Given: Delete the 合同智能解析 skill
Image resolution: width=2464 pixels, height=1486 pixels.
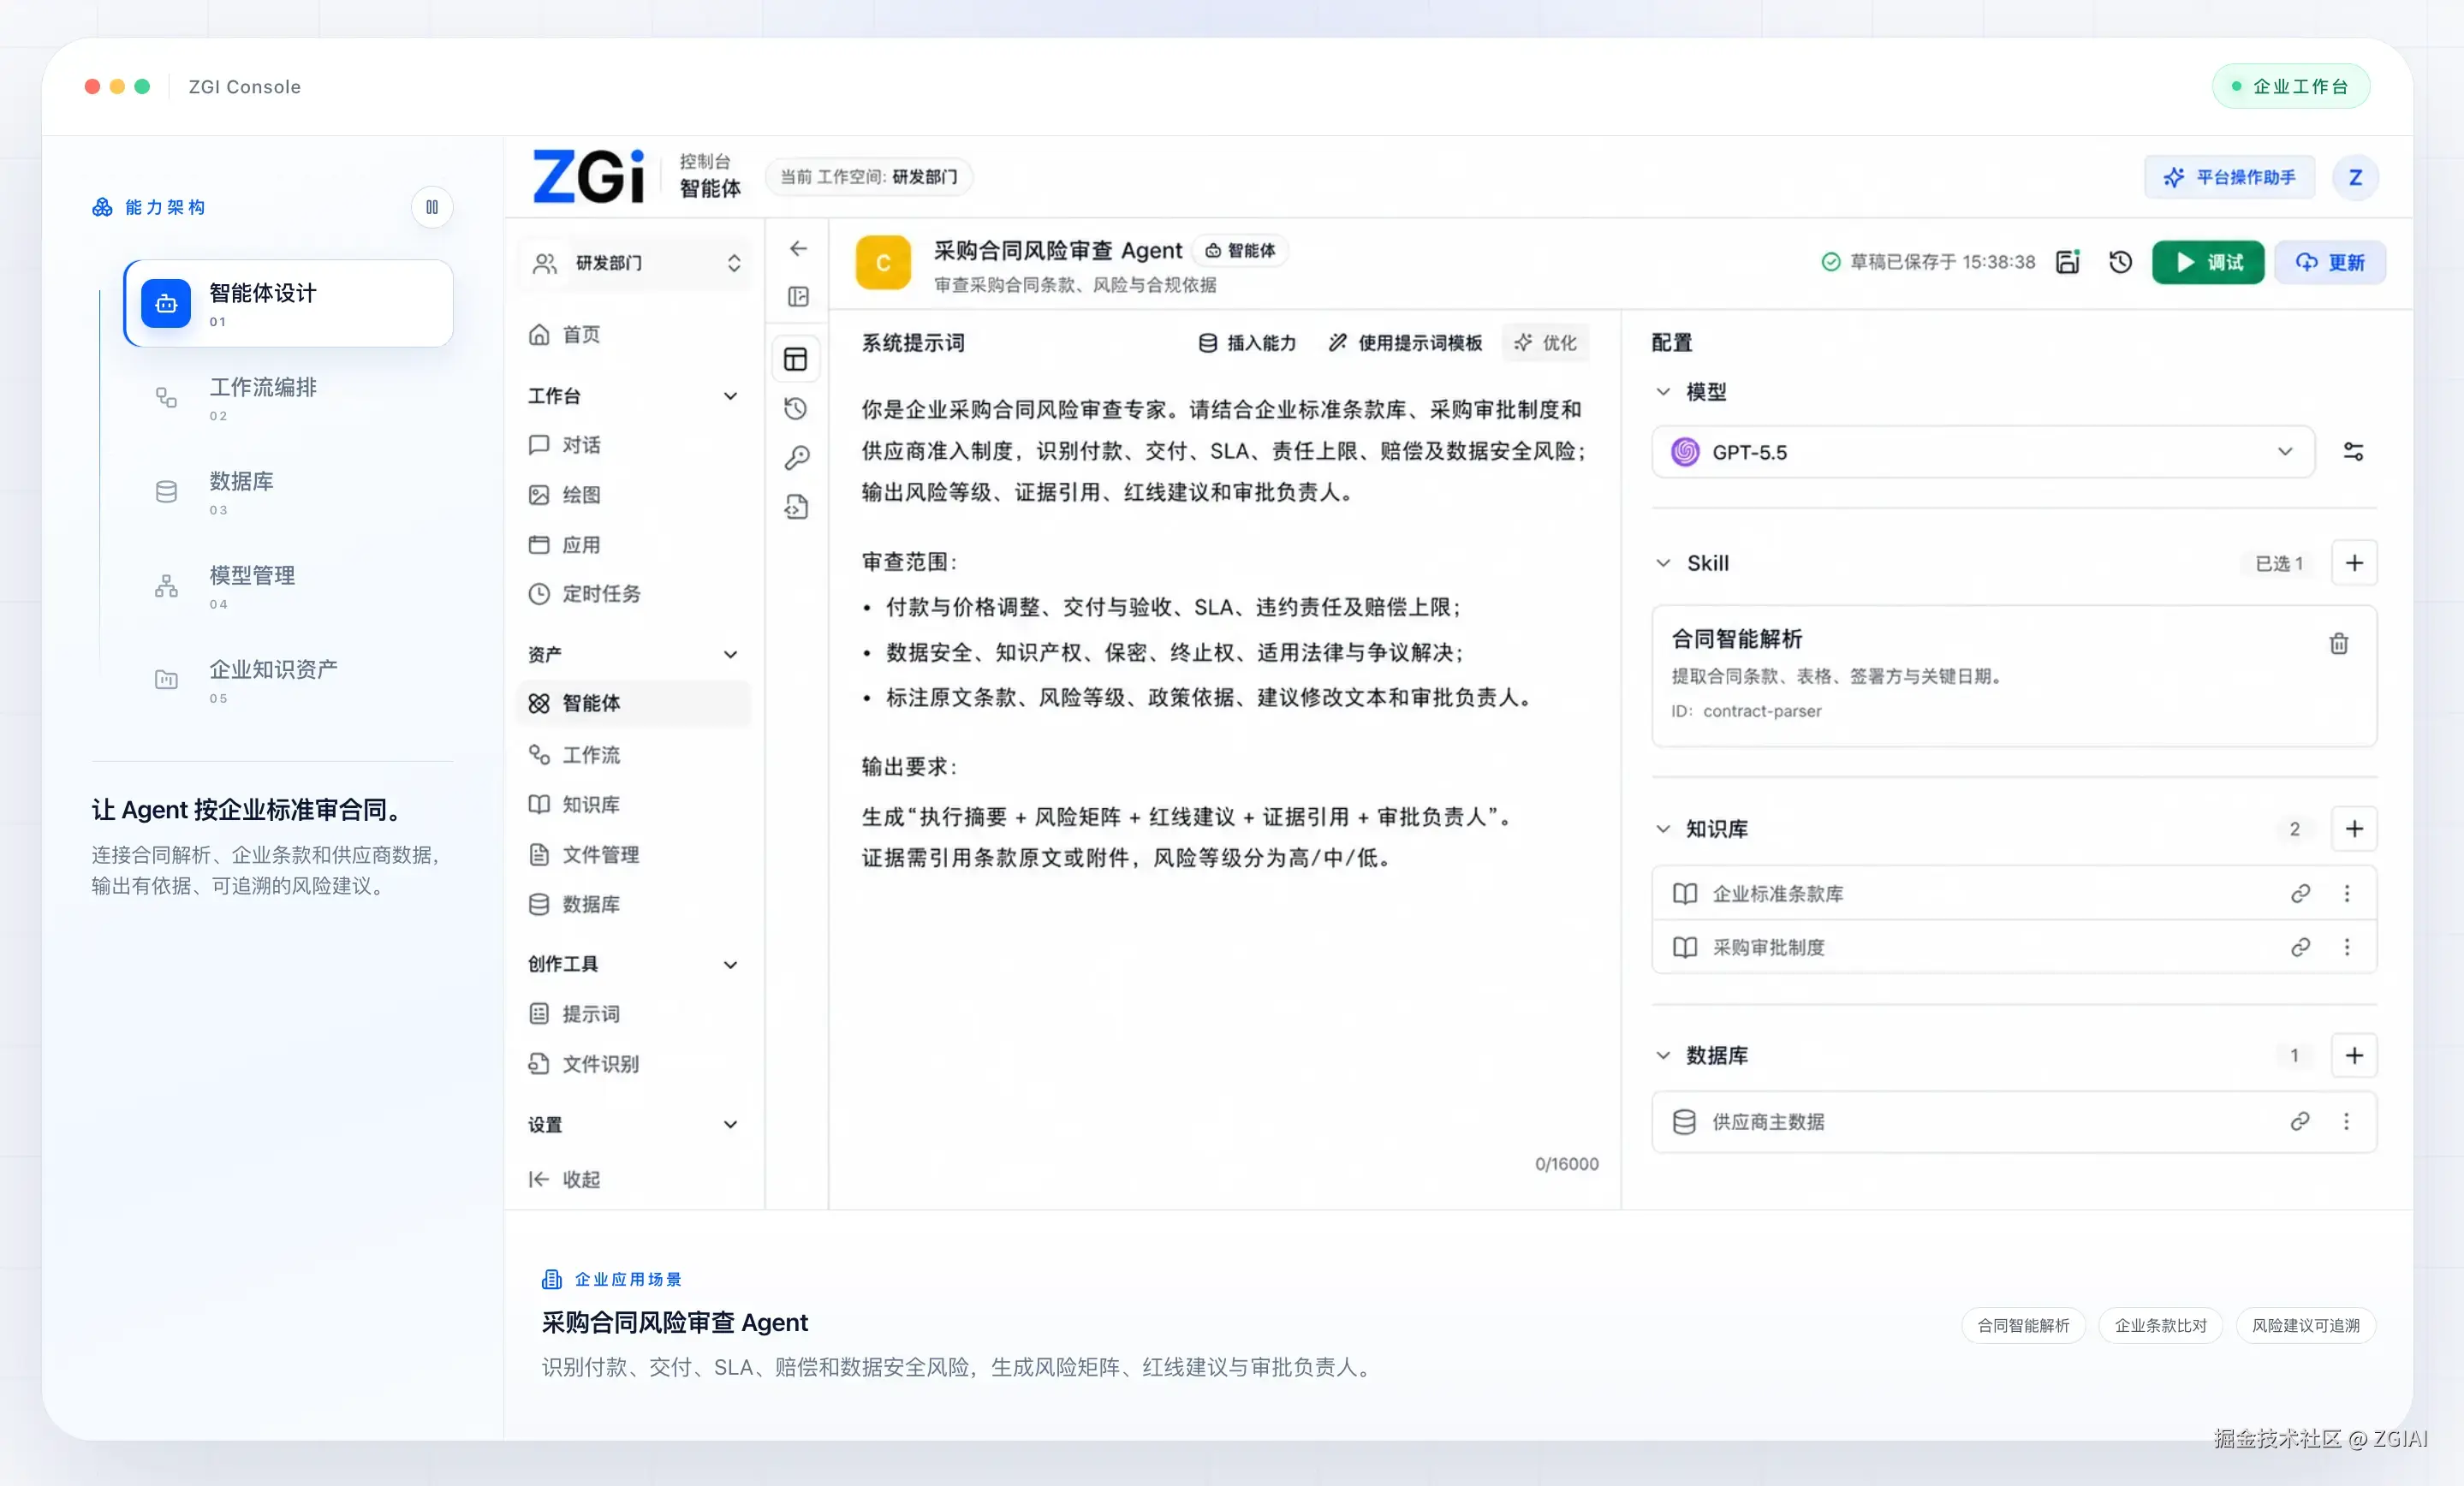Looking at the screenshot, I should (2339, 644).
